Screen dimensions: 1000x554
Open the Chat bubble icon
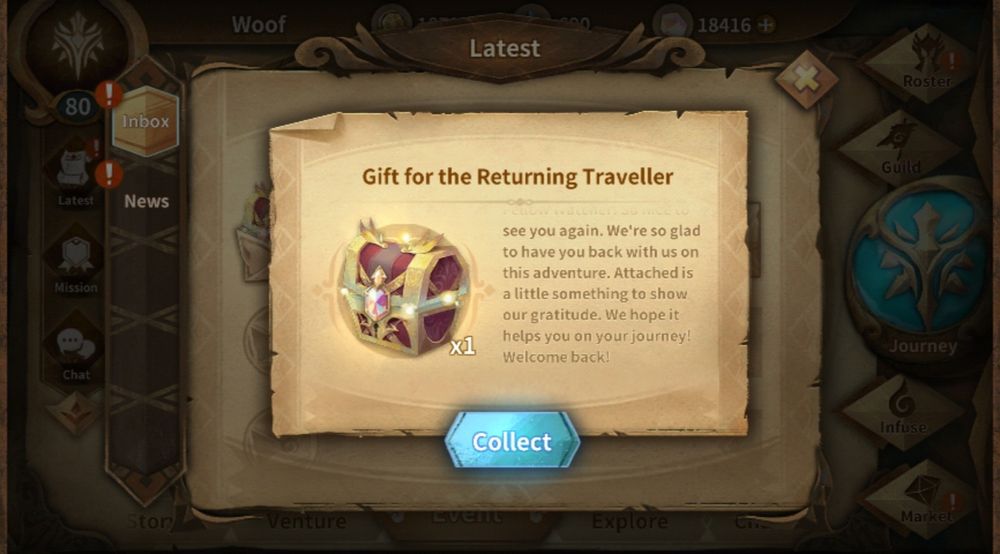[x=76, y=352]
